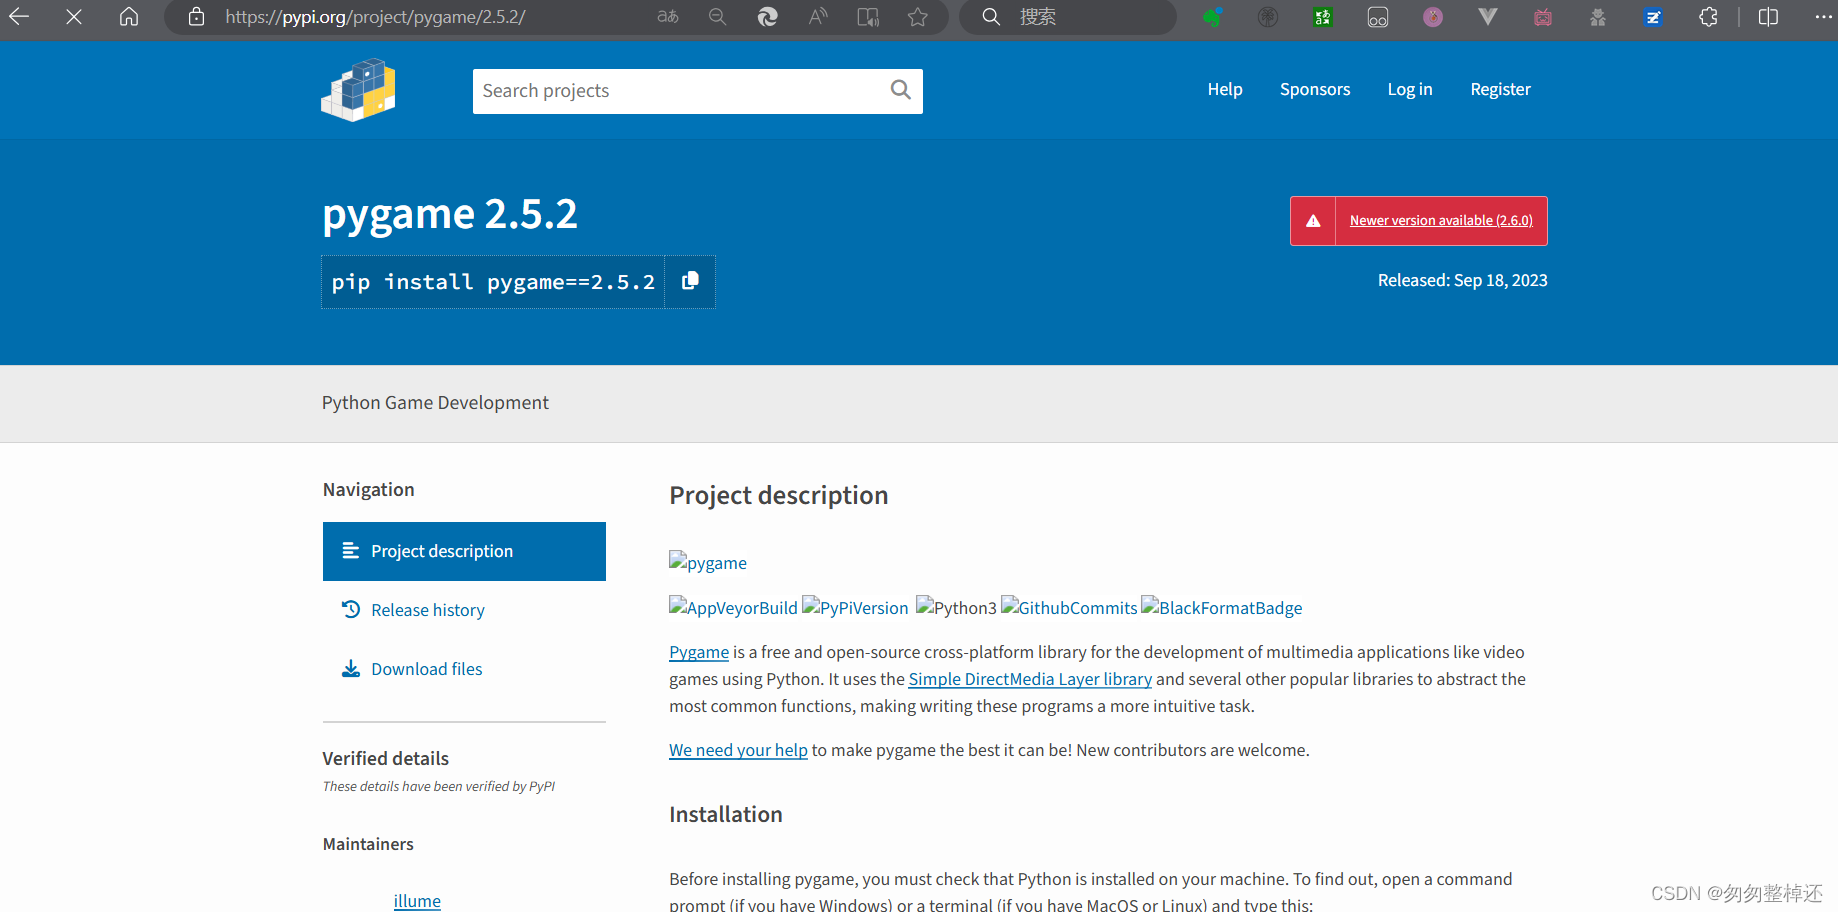Open the Help page

point(1225,89)
